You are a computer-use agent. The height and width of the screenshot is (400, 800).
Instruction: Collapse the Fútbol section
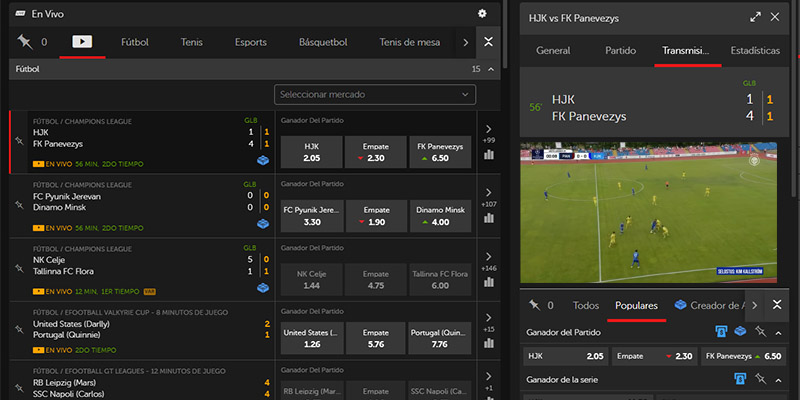coord(491,69)
